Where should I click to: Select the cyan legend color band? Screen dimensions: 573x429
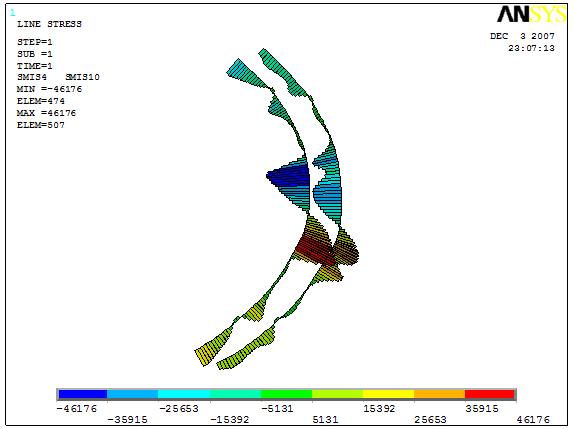pyautogui.click(x=184, y=394)
